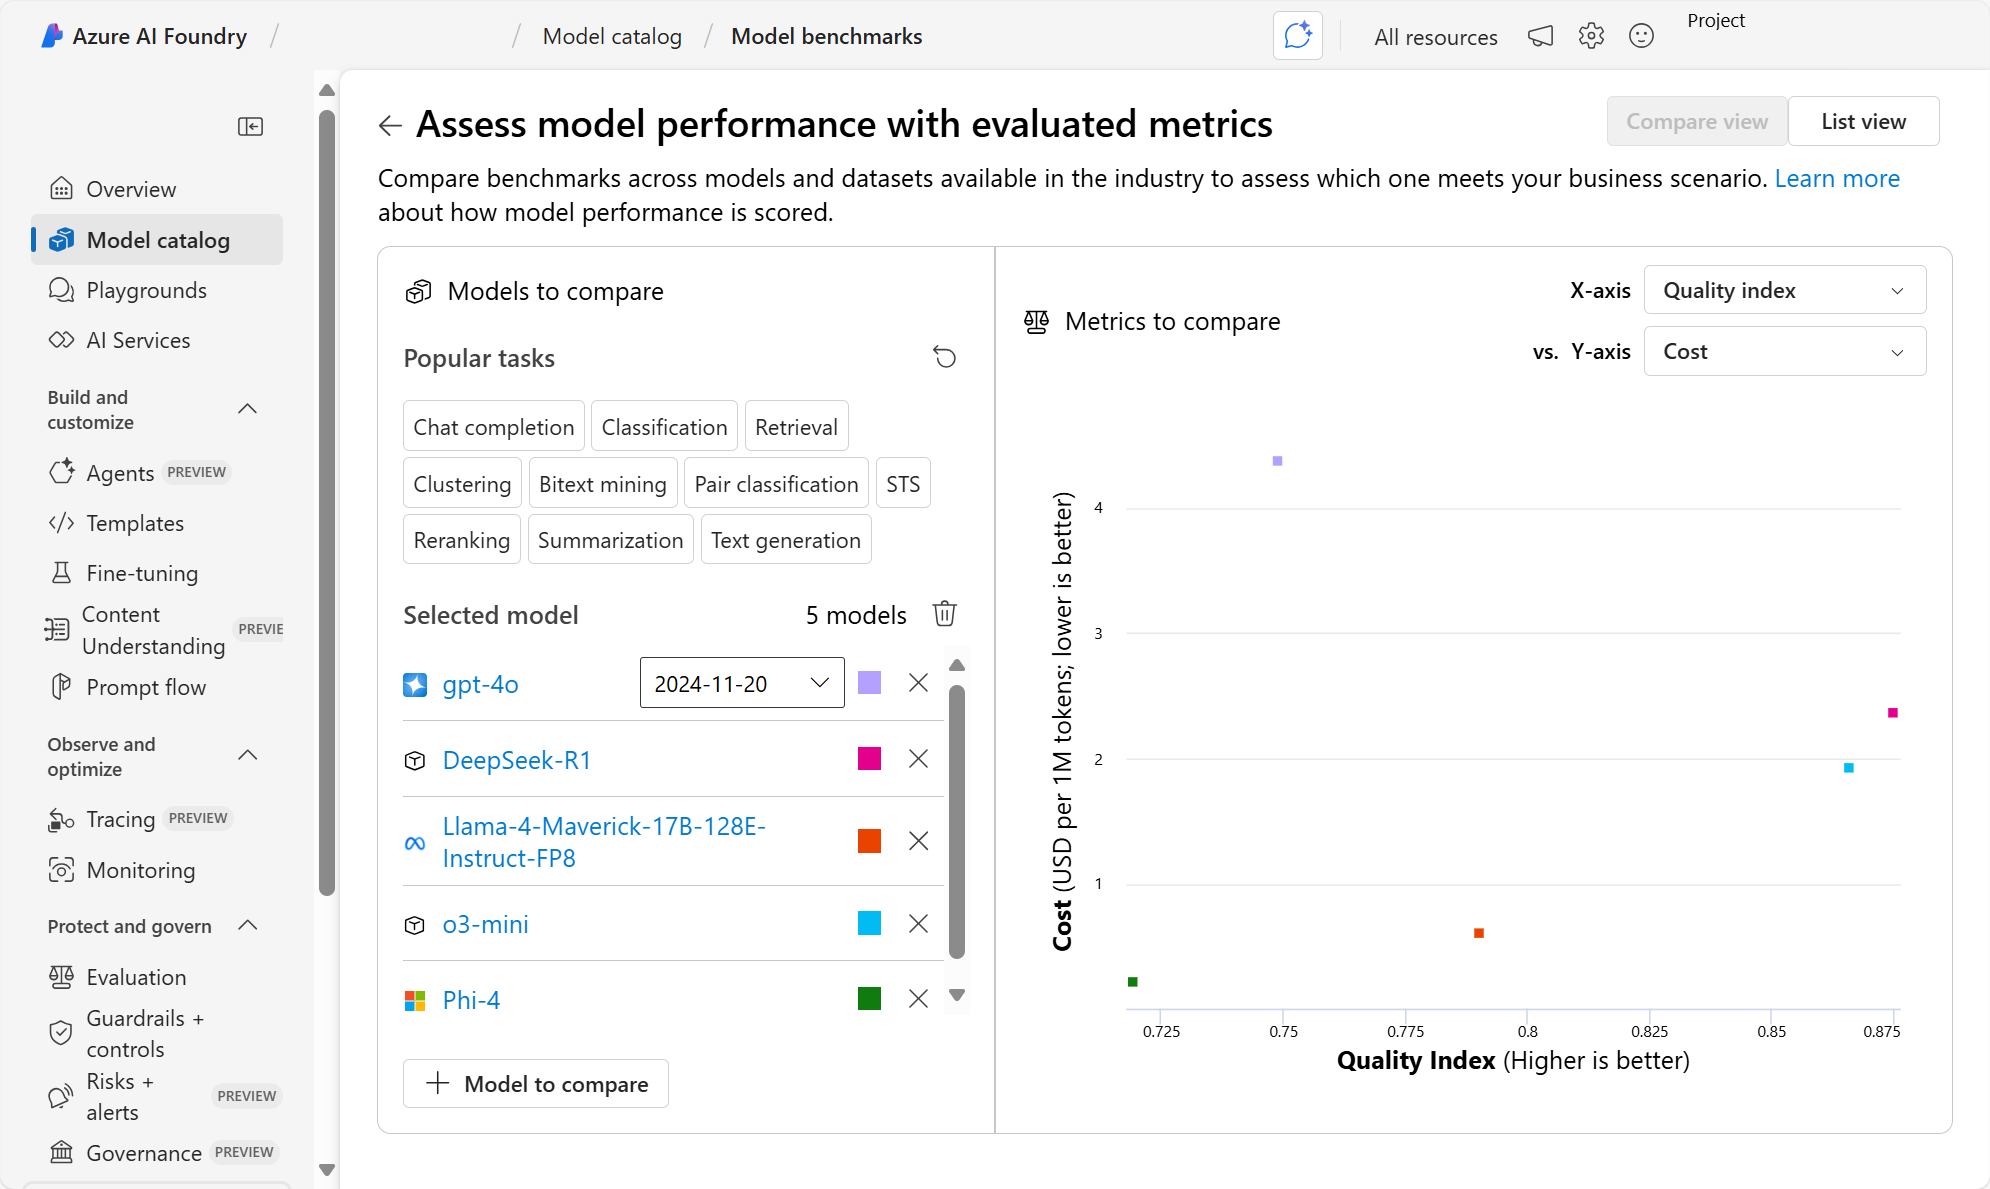Toggle the Clustering task filter

(x=462, y=484)
